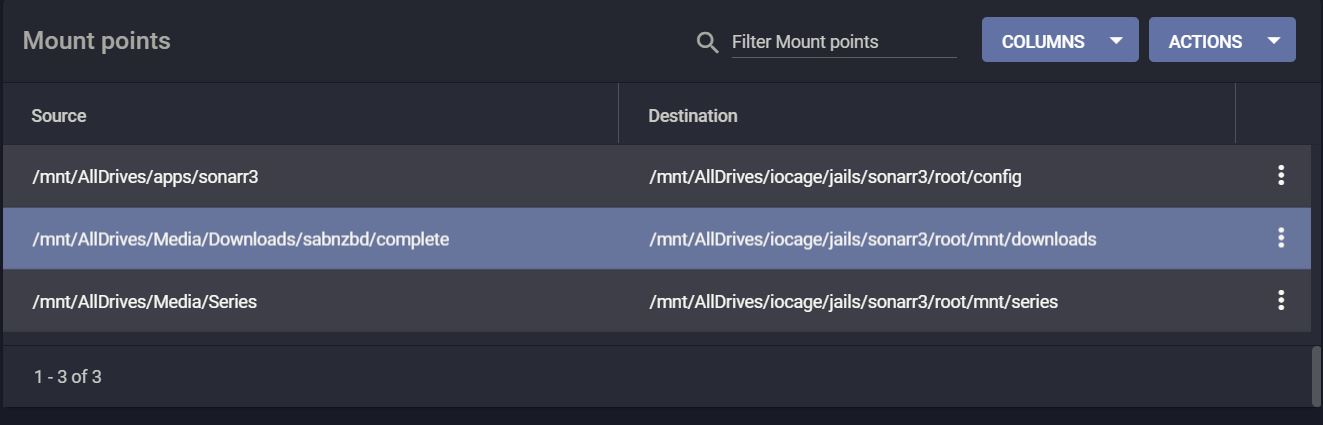Viewport: 1323px width, 425px height.
Task: Open the three-dot menu for the downloads mount
Action: [x=1280, y=238]
